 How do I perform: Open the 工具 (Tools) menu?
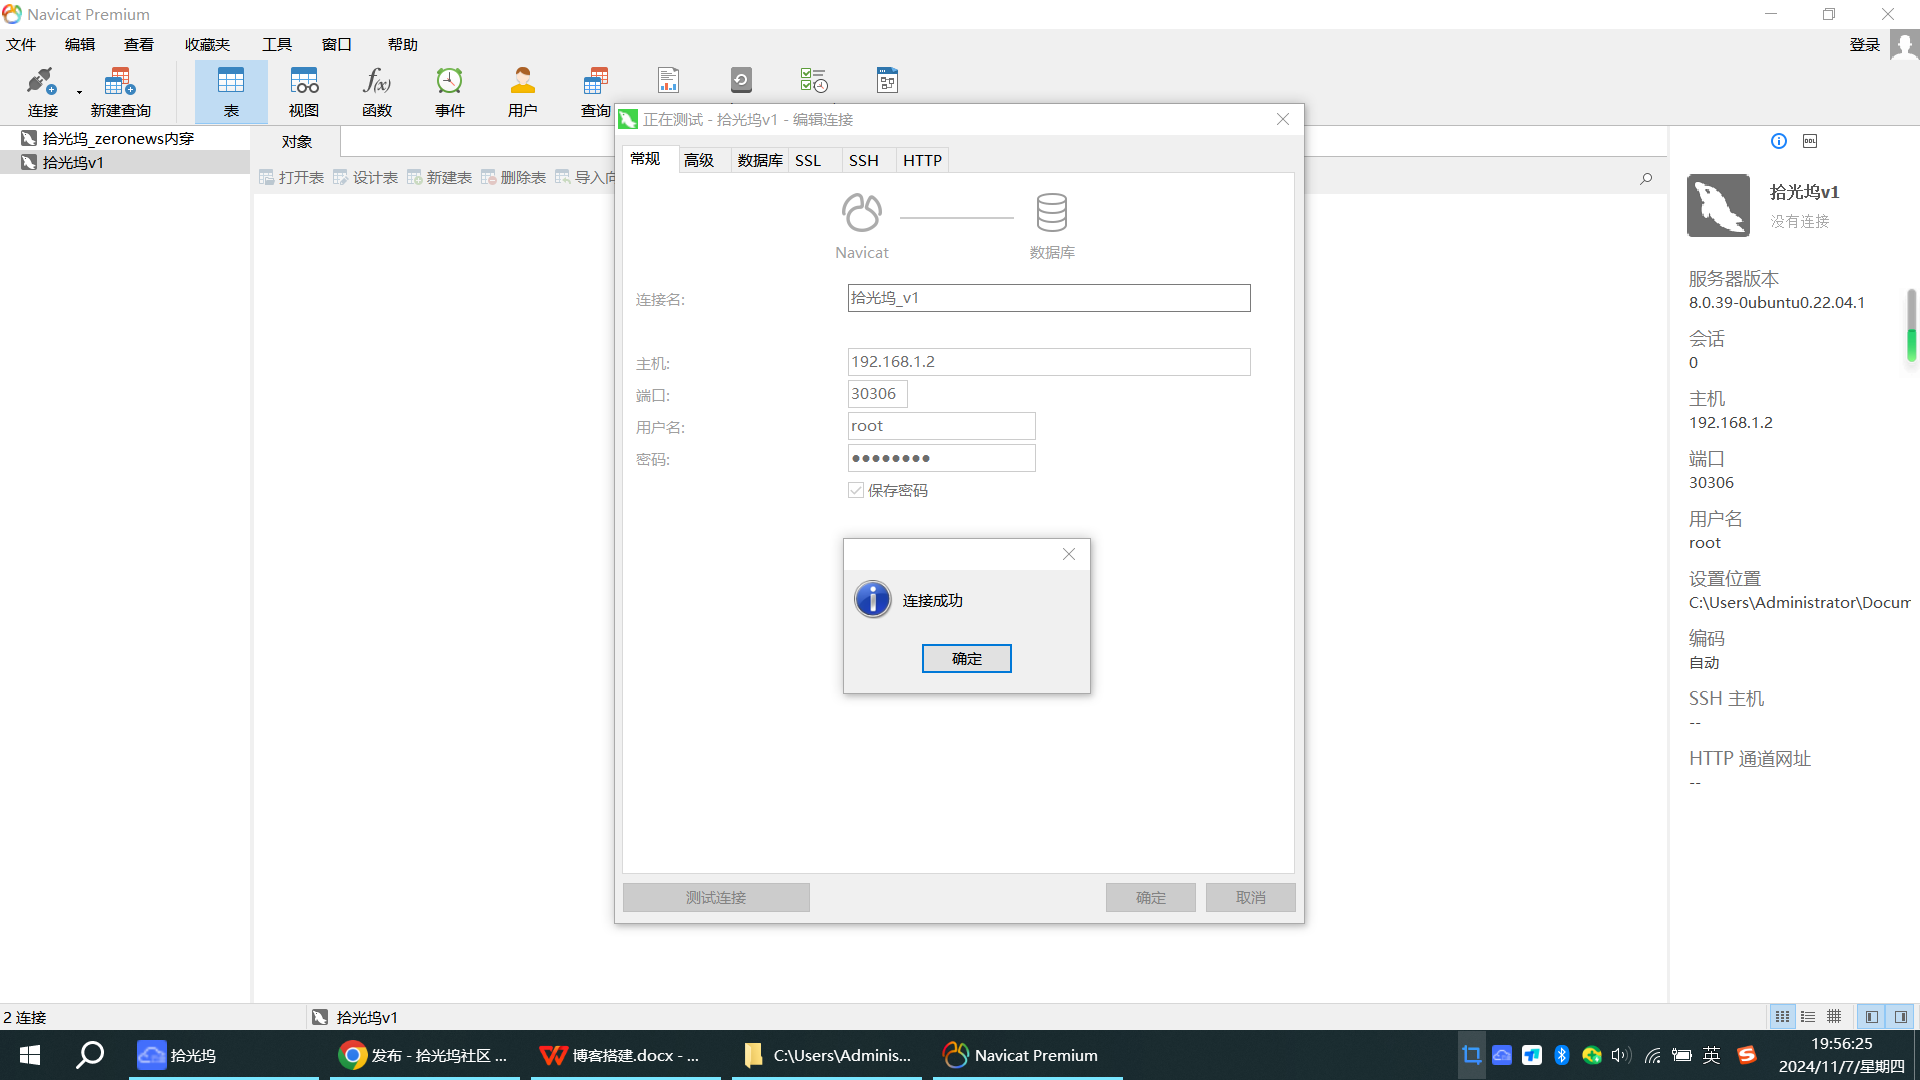276,44
